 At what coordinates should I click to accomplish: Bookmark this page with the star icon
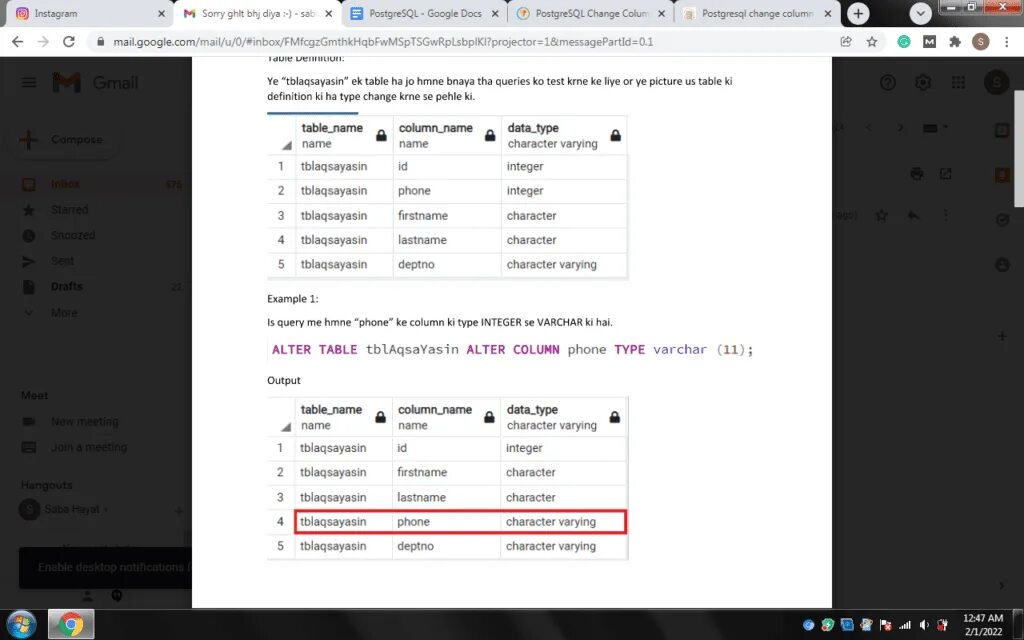tap(872, 42)
